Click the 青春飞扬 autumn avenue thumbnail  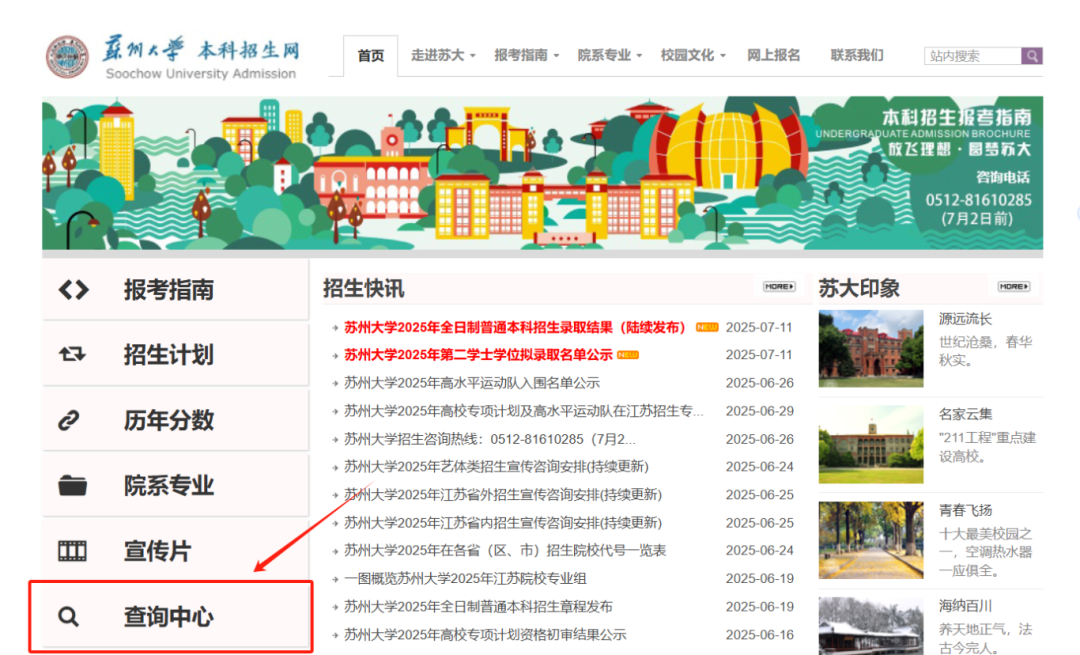(871, 540)
